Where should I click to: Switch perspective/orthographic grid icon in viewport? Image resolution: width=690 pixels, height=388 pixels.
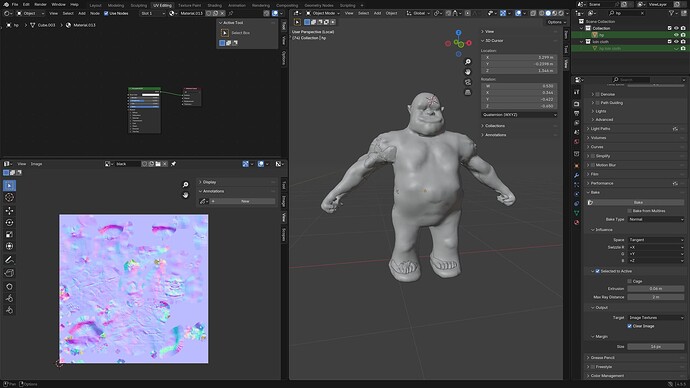468,92
